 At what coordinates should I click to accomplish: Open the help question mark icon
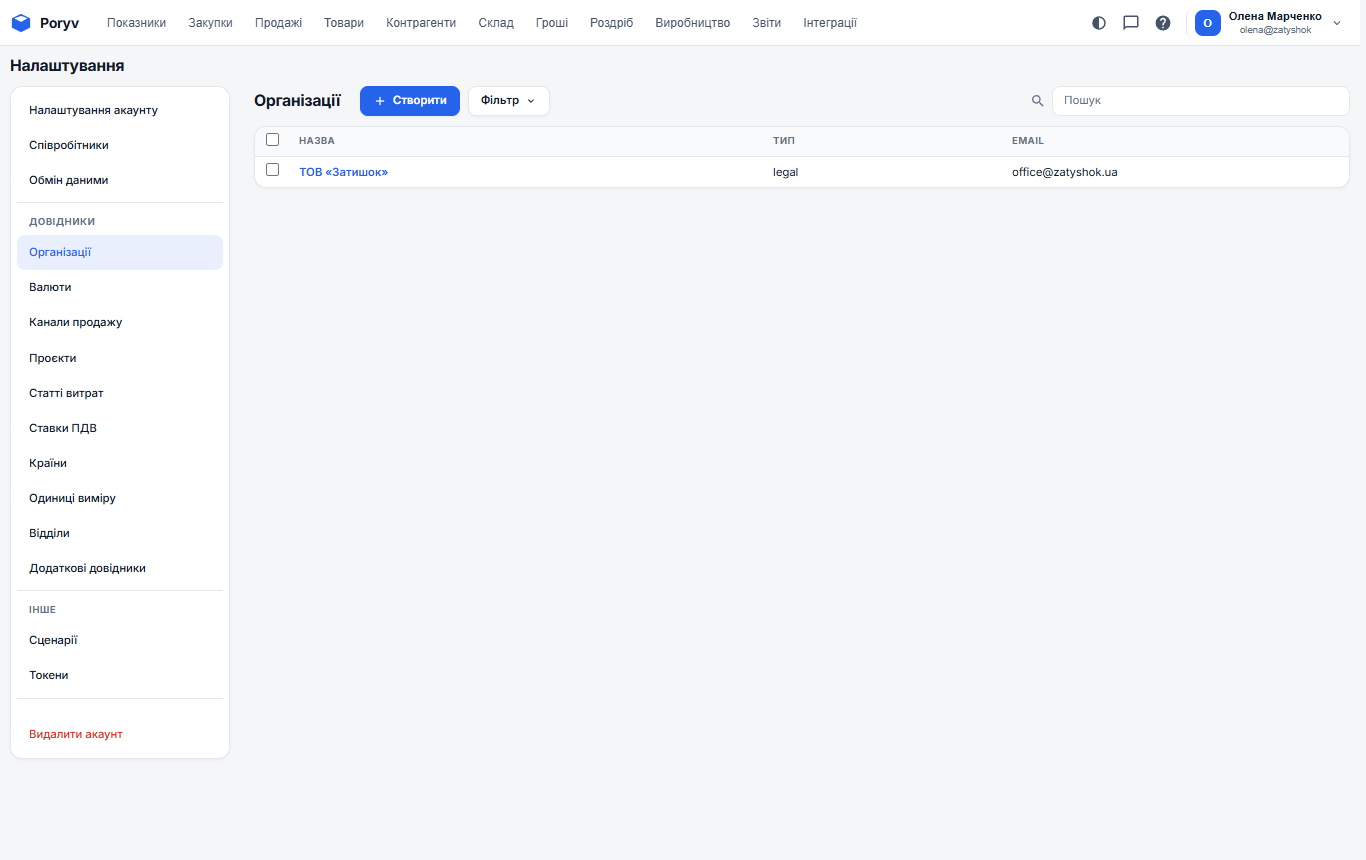pos(1163,23)
